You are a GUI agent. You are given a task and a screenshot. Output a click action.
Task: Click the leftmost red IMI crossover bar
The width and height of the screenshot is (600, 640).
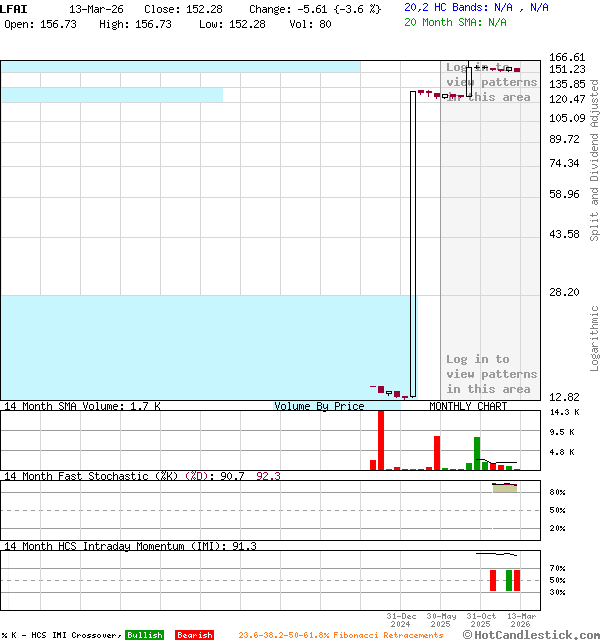pos(492,580)
